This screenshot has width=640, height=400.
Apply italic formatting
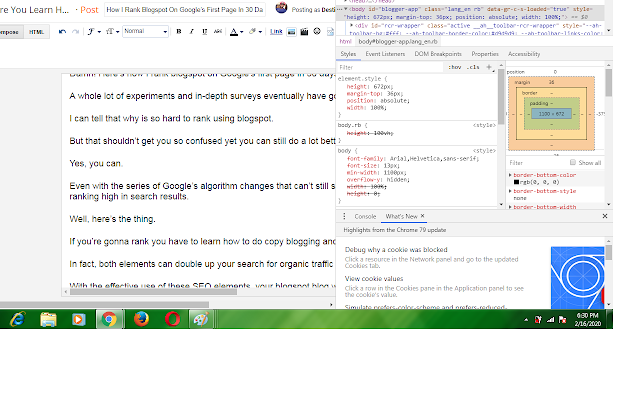(x=191, y=31)
